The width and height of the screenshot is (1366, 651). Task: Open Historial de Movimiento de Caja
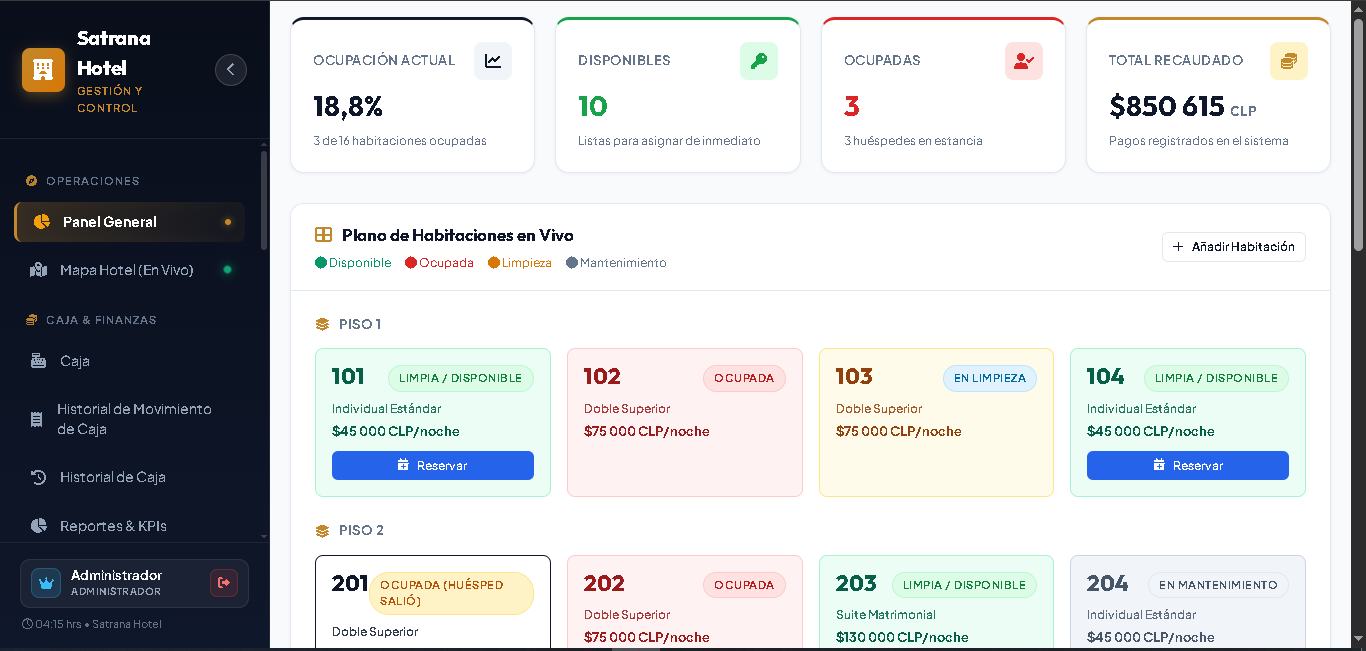(x=129, y=419)
